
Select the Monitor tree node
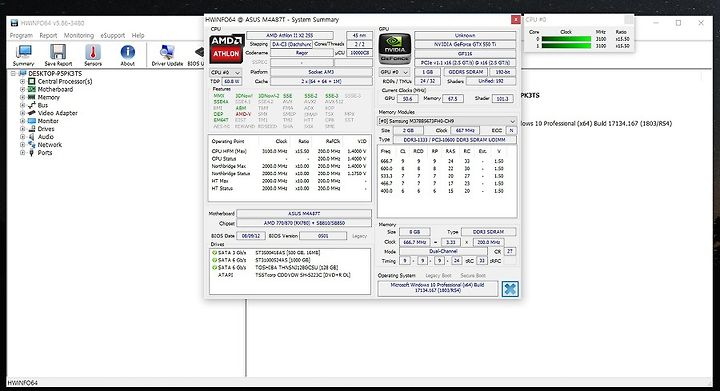click(x=48, y=121)
